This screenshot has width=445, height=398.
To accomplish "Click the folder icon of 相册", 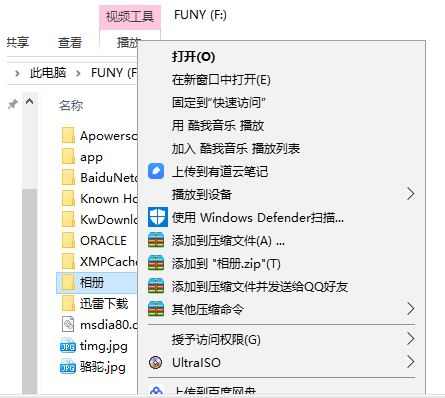I will tap(68, 282).
